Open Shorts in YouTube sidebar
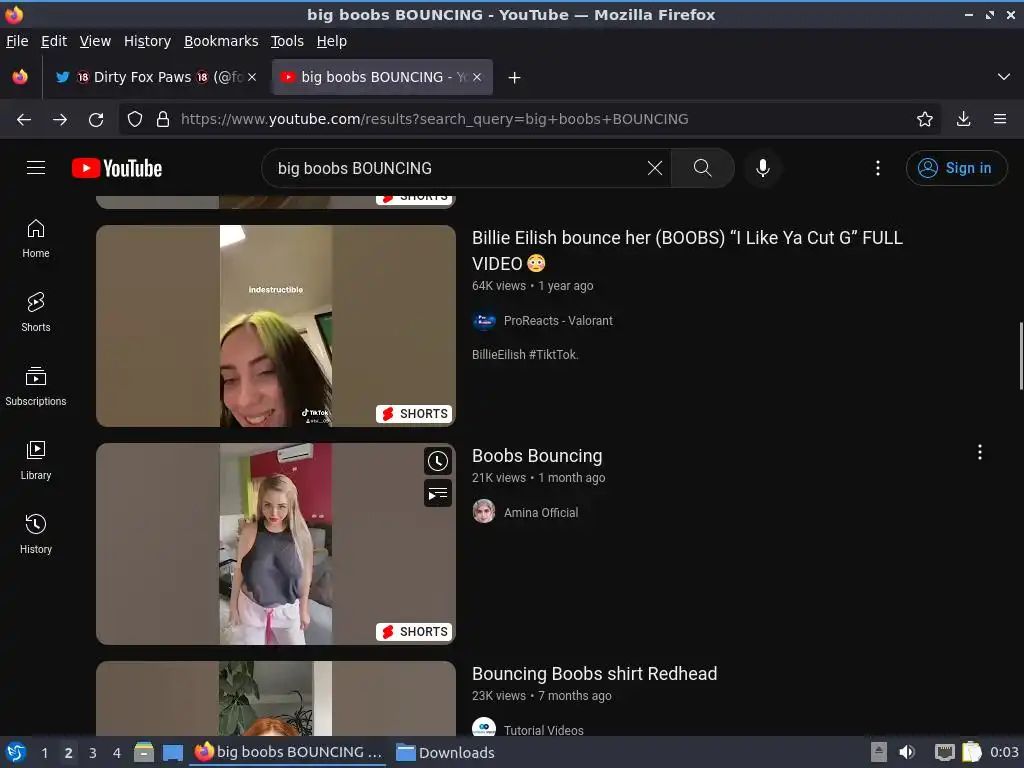1024x768 pixels. click(36, 312)
